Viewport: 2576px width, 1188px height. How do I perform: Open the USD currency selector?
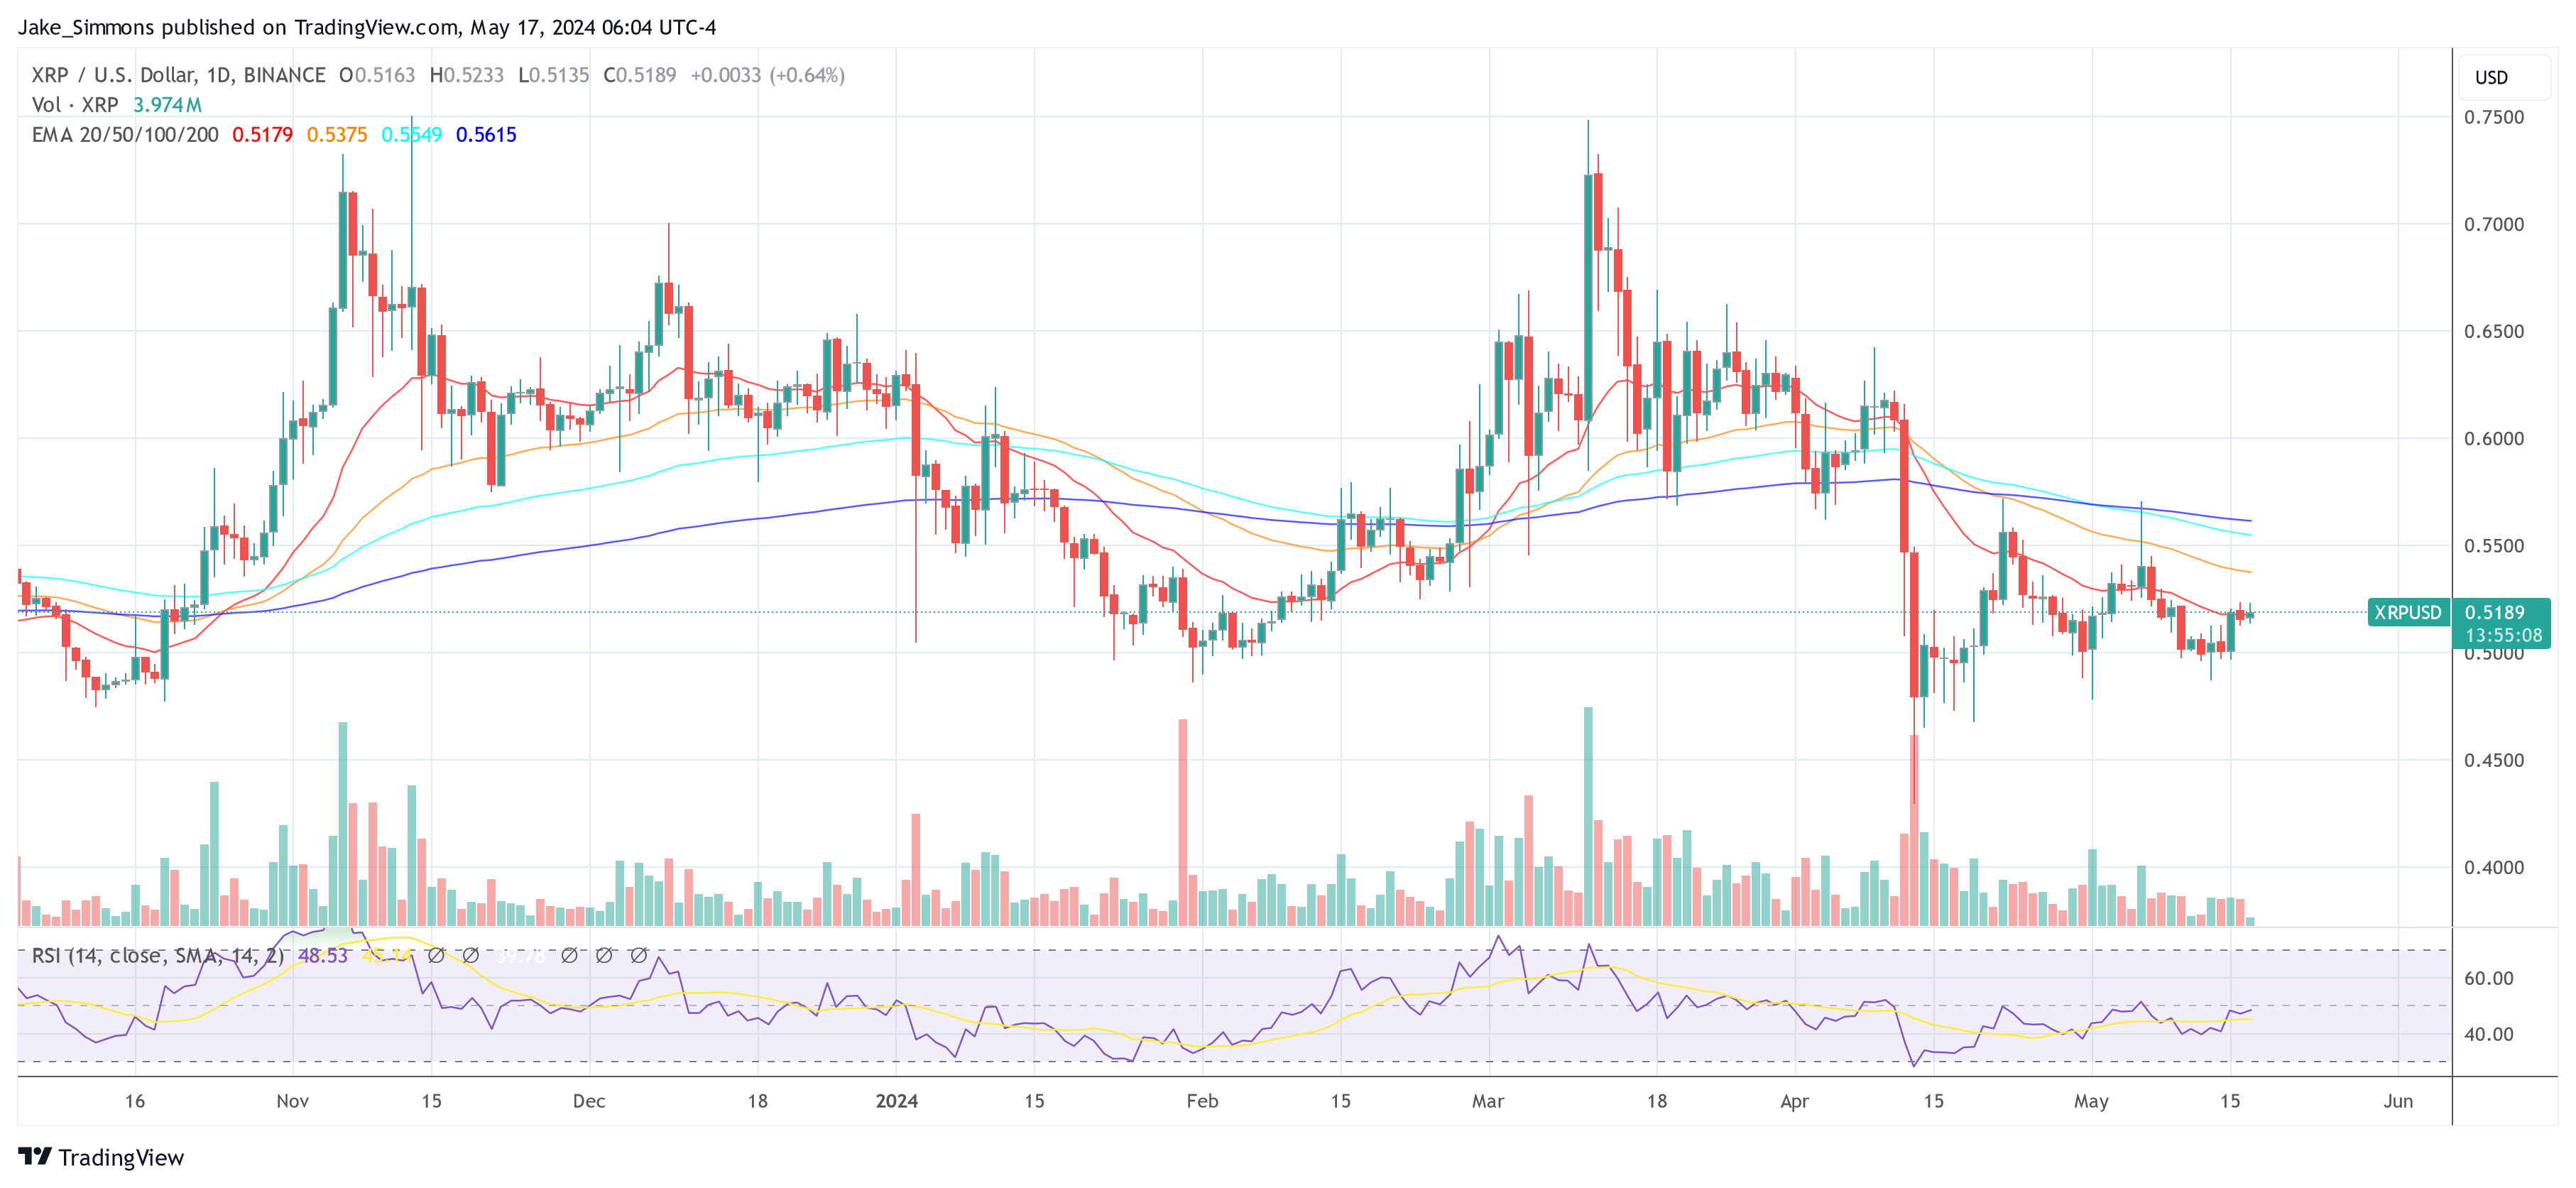click(x=2504, y=78)
